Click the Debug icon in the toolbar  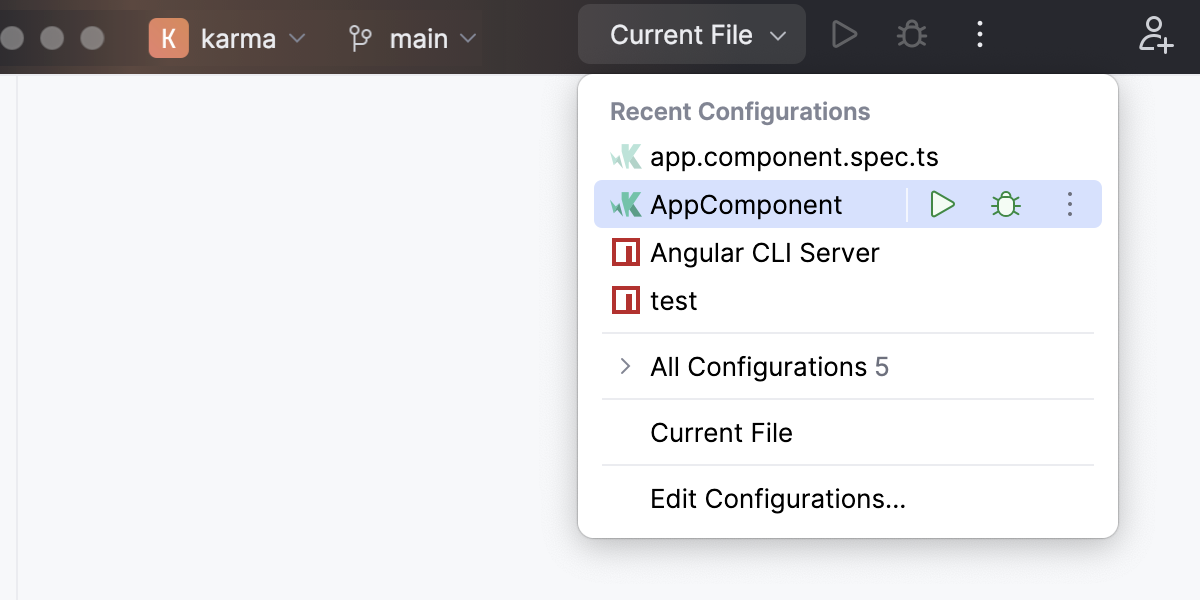(910, 33)
